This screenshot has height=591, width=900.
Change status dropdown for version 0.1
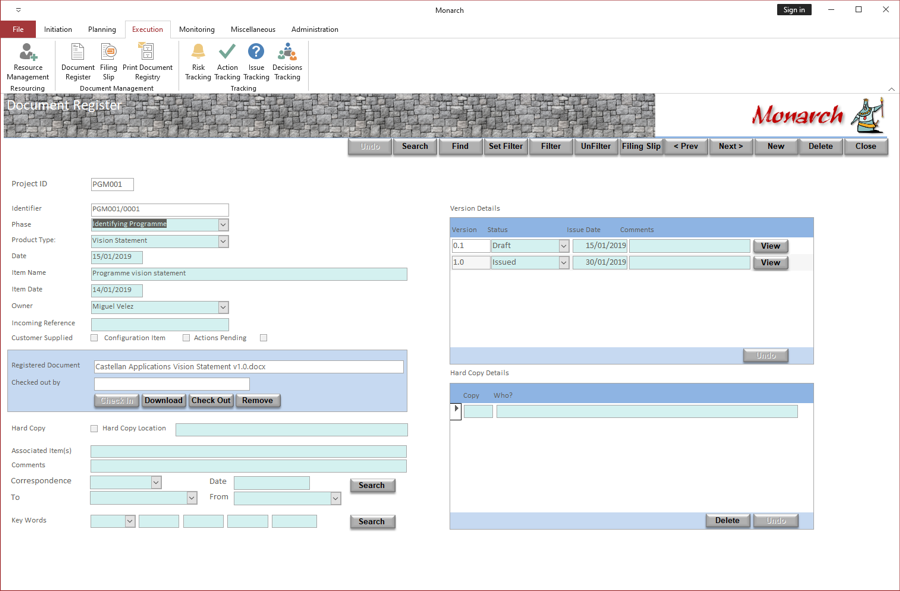(x=564, y=246)
